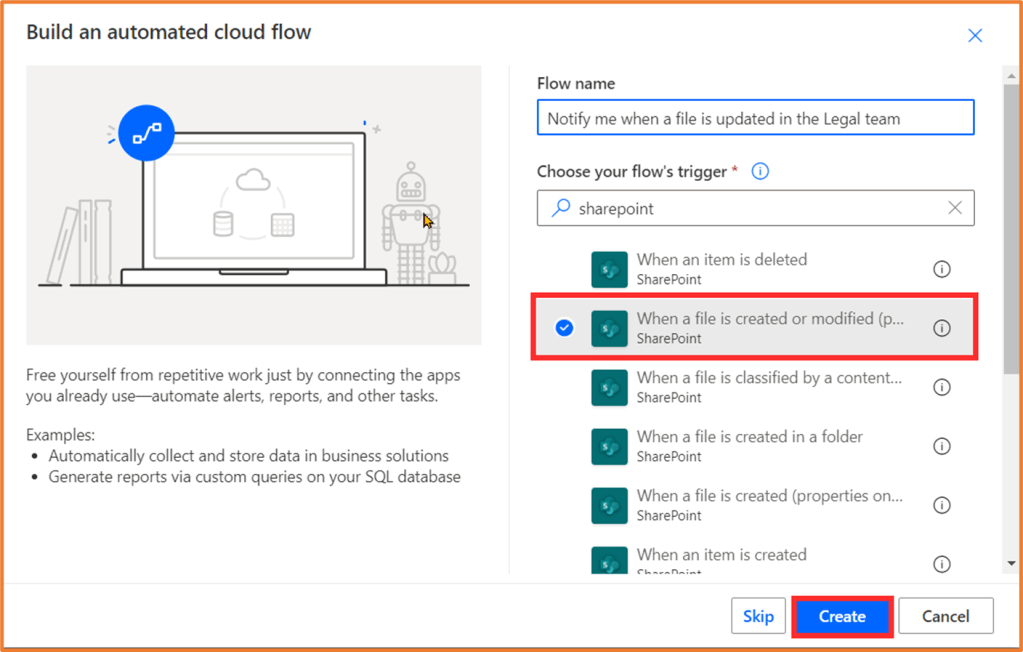1023x652 pixels.
Task: Cancel the automated cloud flow dialog
Action: [x=945, y=616]
